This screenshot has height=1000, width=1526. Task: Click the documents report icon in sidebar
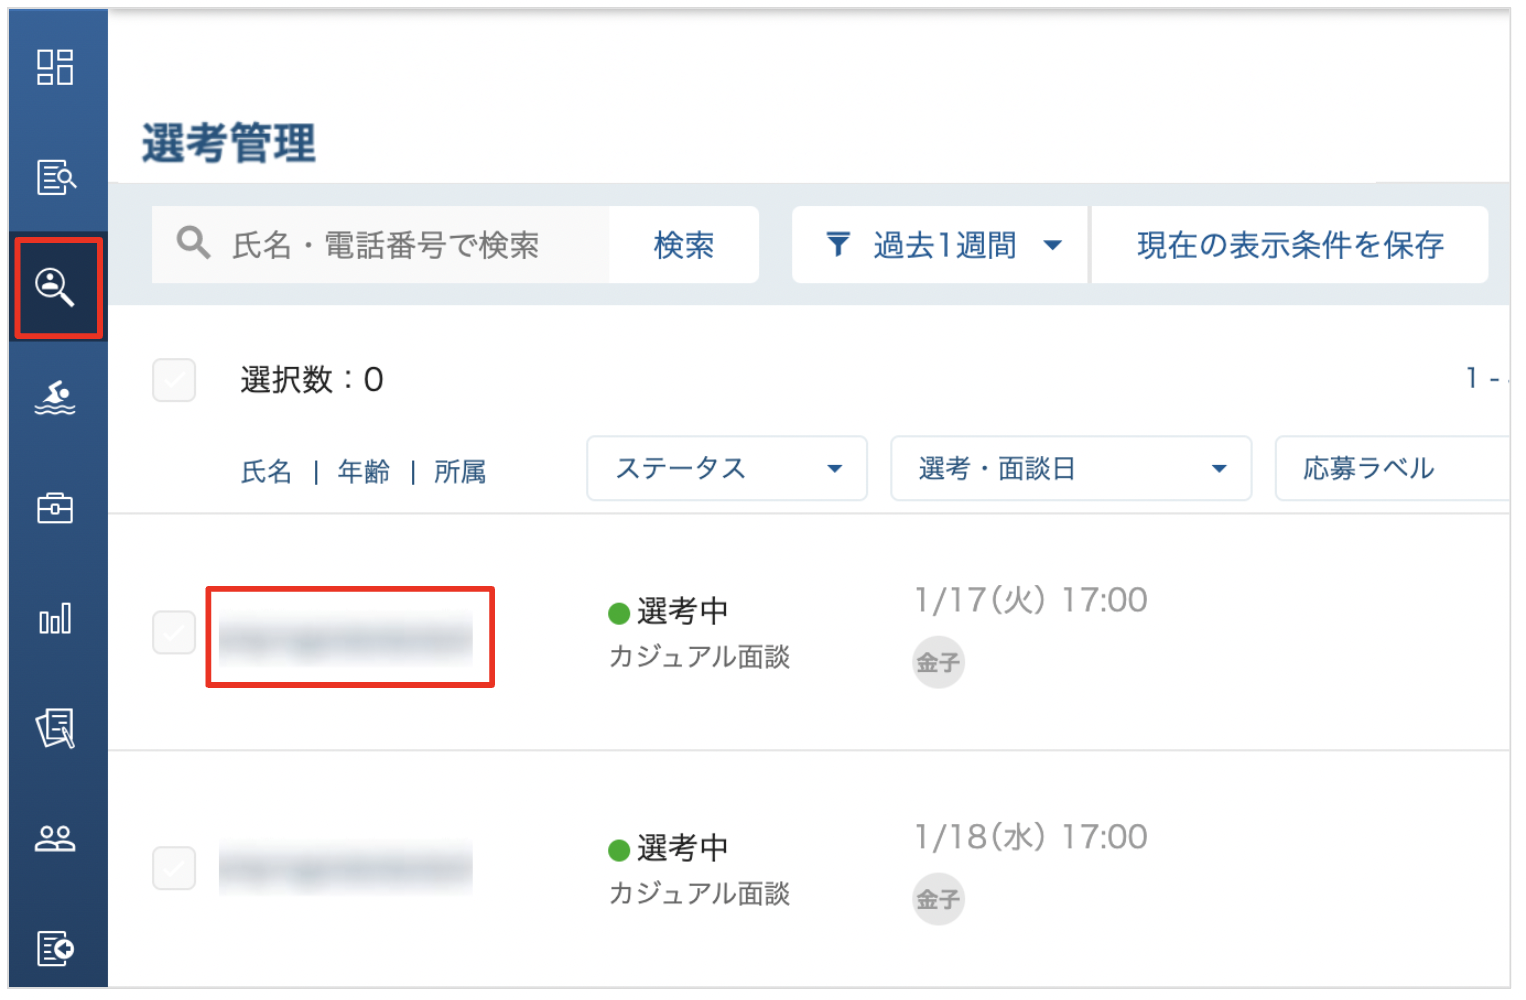[55, 728]
